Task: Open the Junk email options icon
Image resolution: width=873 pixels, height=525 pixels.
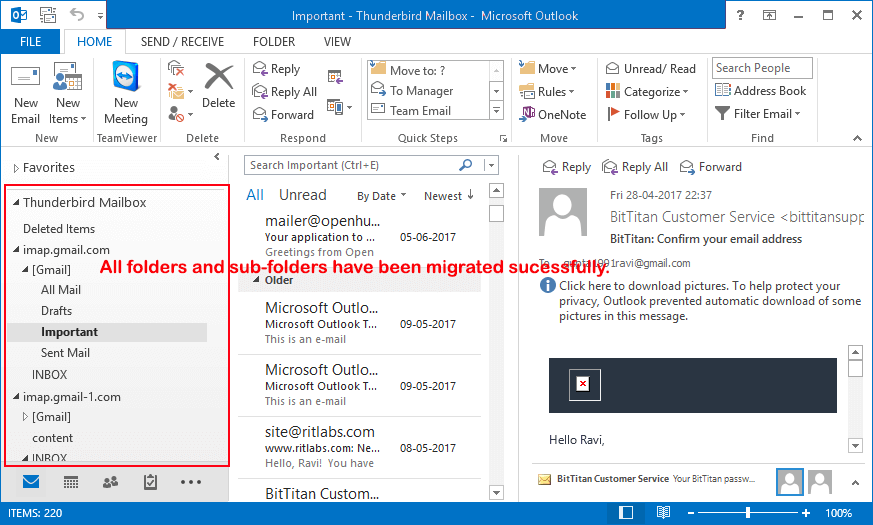Action: tap(180, 115)
